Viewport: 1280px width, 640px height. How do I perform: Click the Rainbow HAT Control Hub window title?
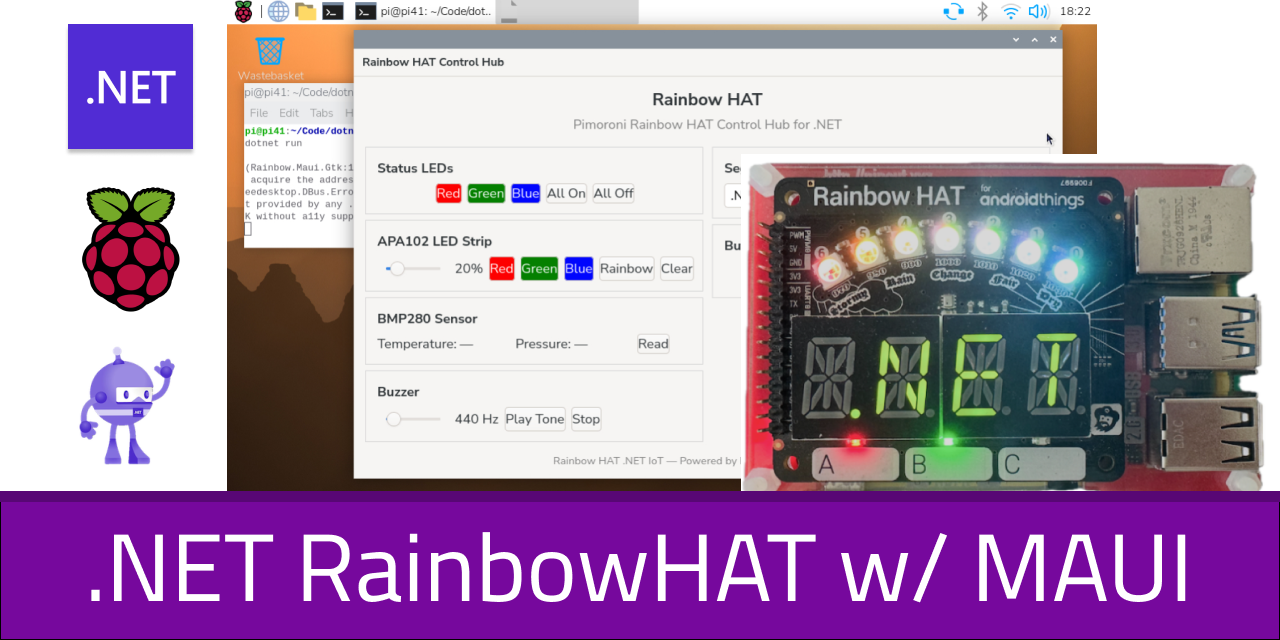[433, 62]
